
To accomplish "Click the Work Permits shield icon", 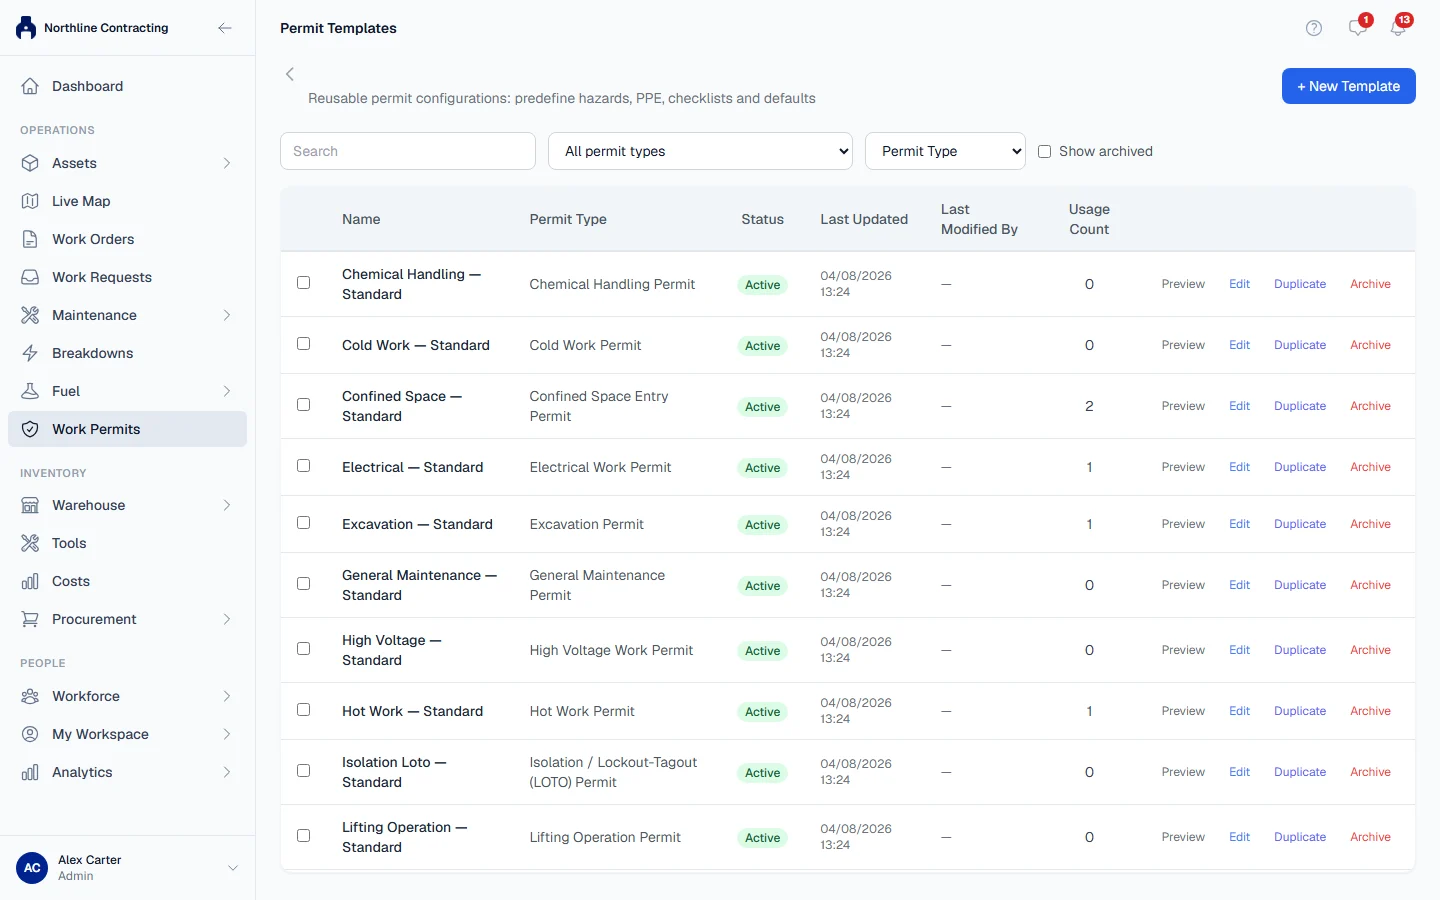I will pyautogui.click(x=30, y=429).
